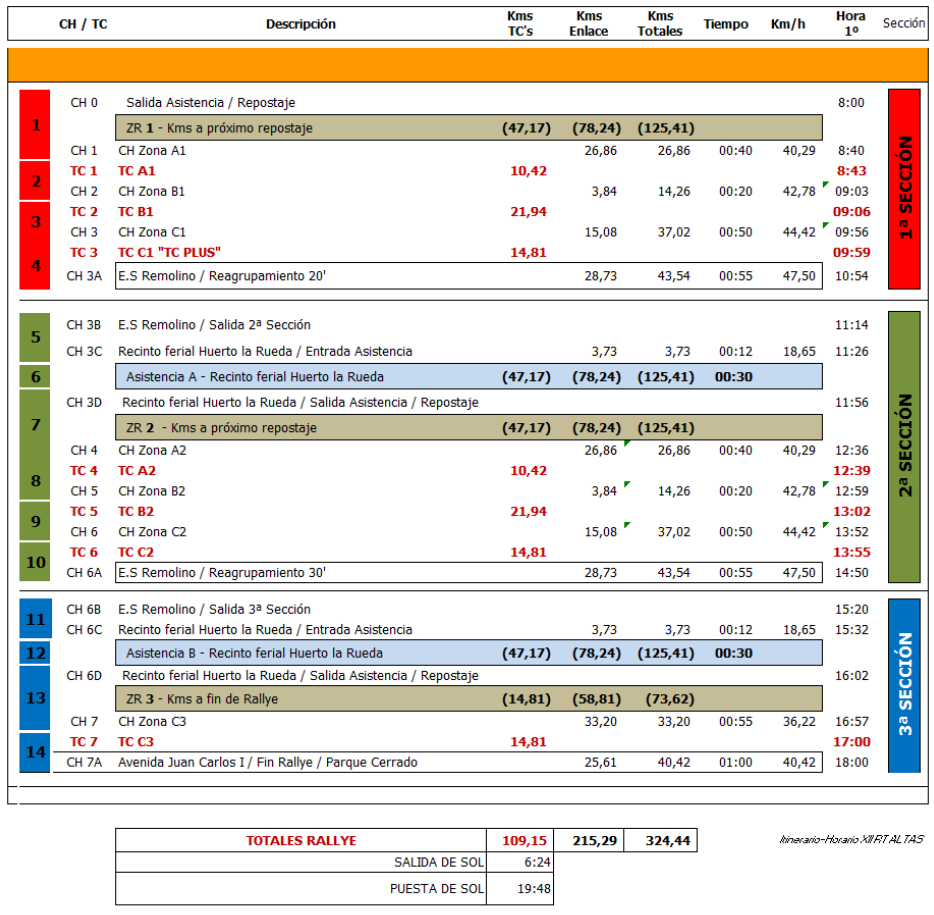This screenshot has height=915, width=934.
Task: Click the red block numbered 1
Action: click(35, 125)
